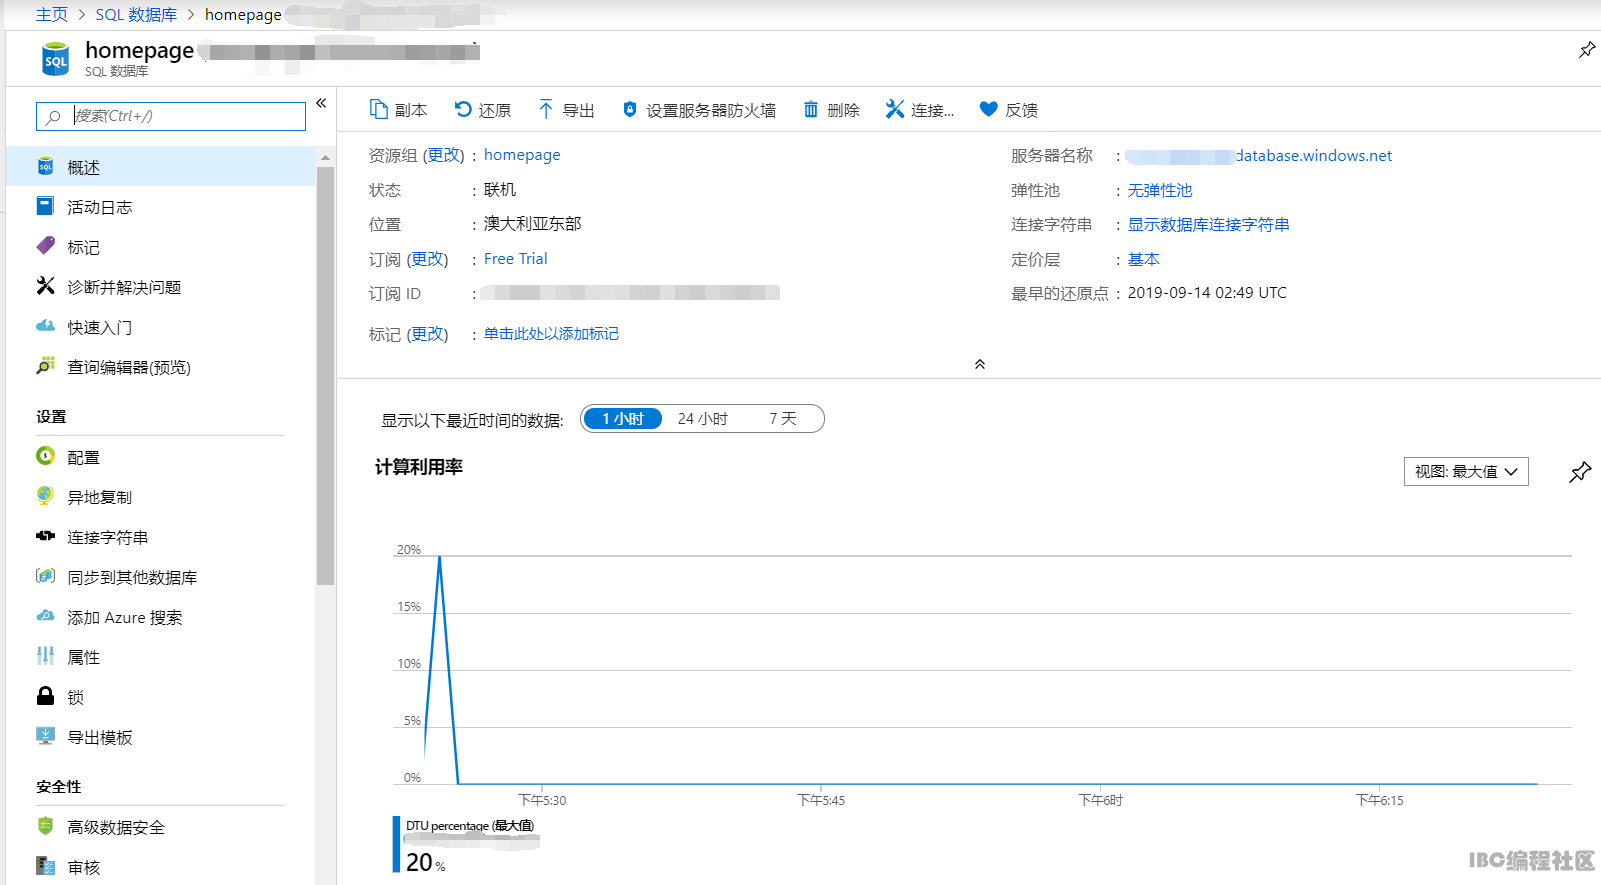Open the Free Trial subscription link

click(516, 259)
